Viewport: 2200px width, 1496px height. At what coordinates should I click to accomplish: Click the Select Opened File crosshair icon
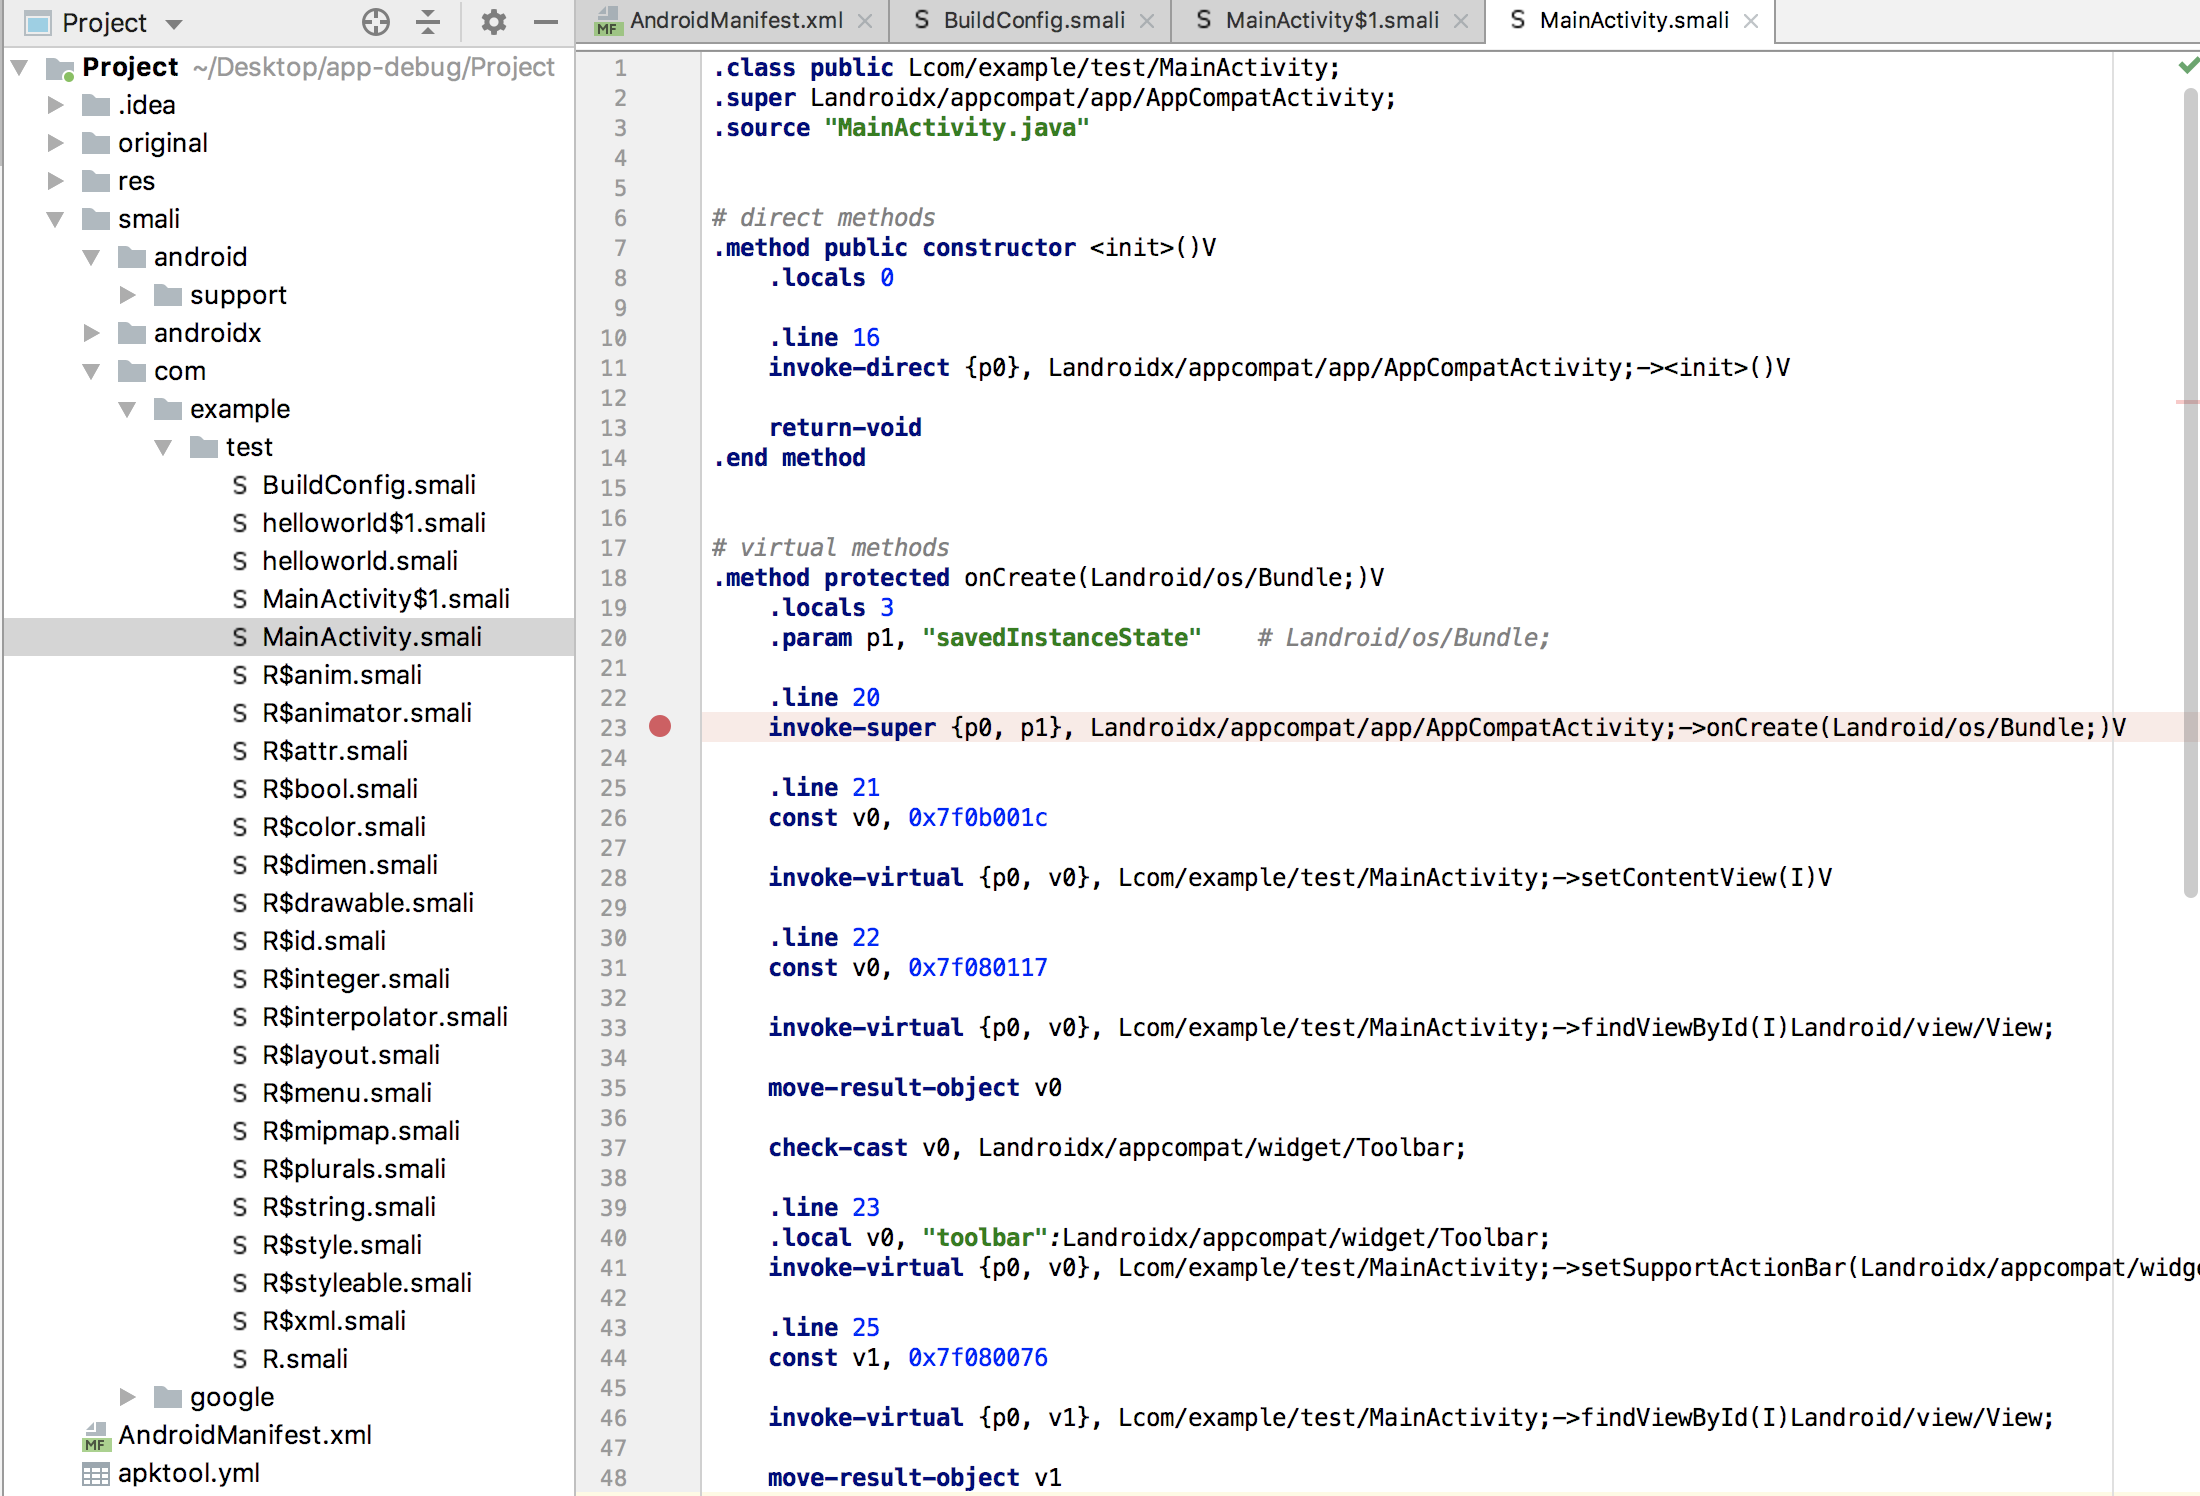(x=376, y=21)
